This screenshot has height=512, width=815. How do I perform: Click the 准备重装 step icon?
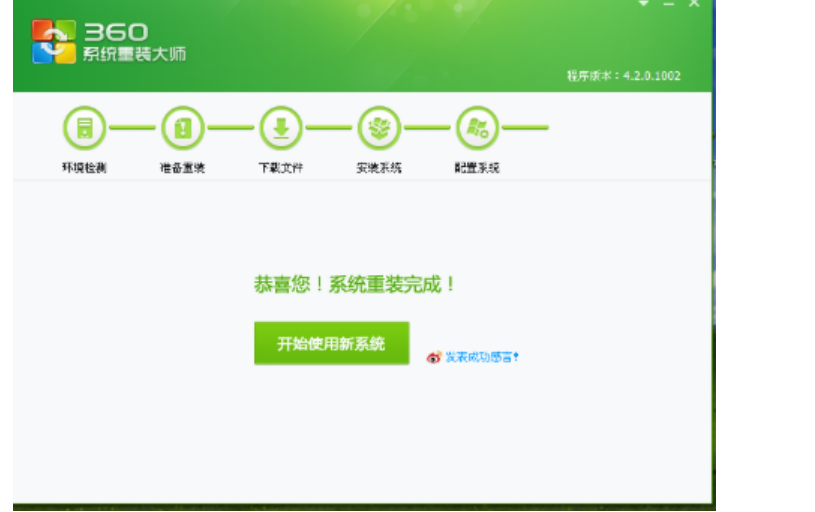(x=182, y=128)
